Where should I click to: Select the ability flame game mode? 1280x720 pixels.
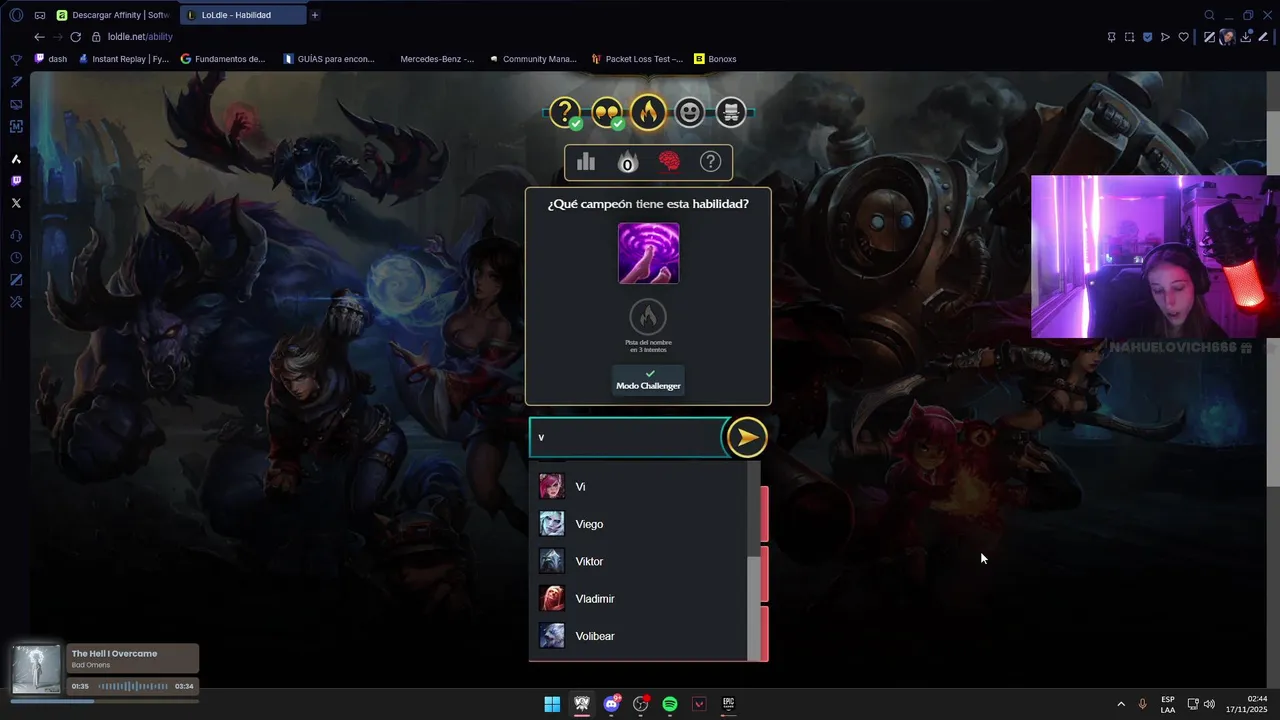648,112
